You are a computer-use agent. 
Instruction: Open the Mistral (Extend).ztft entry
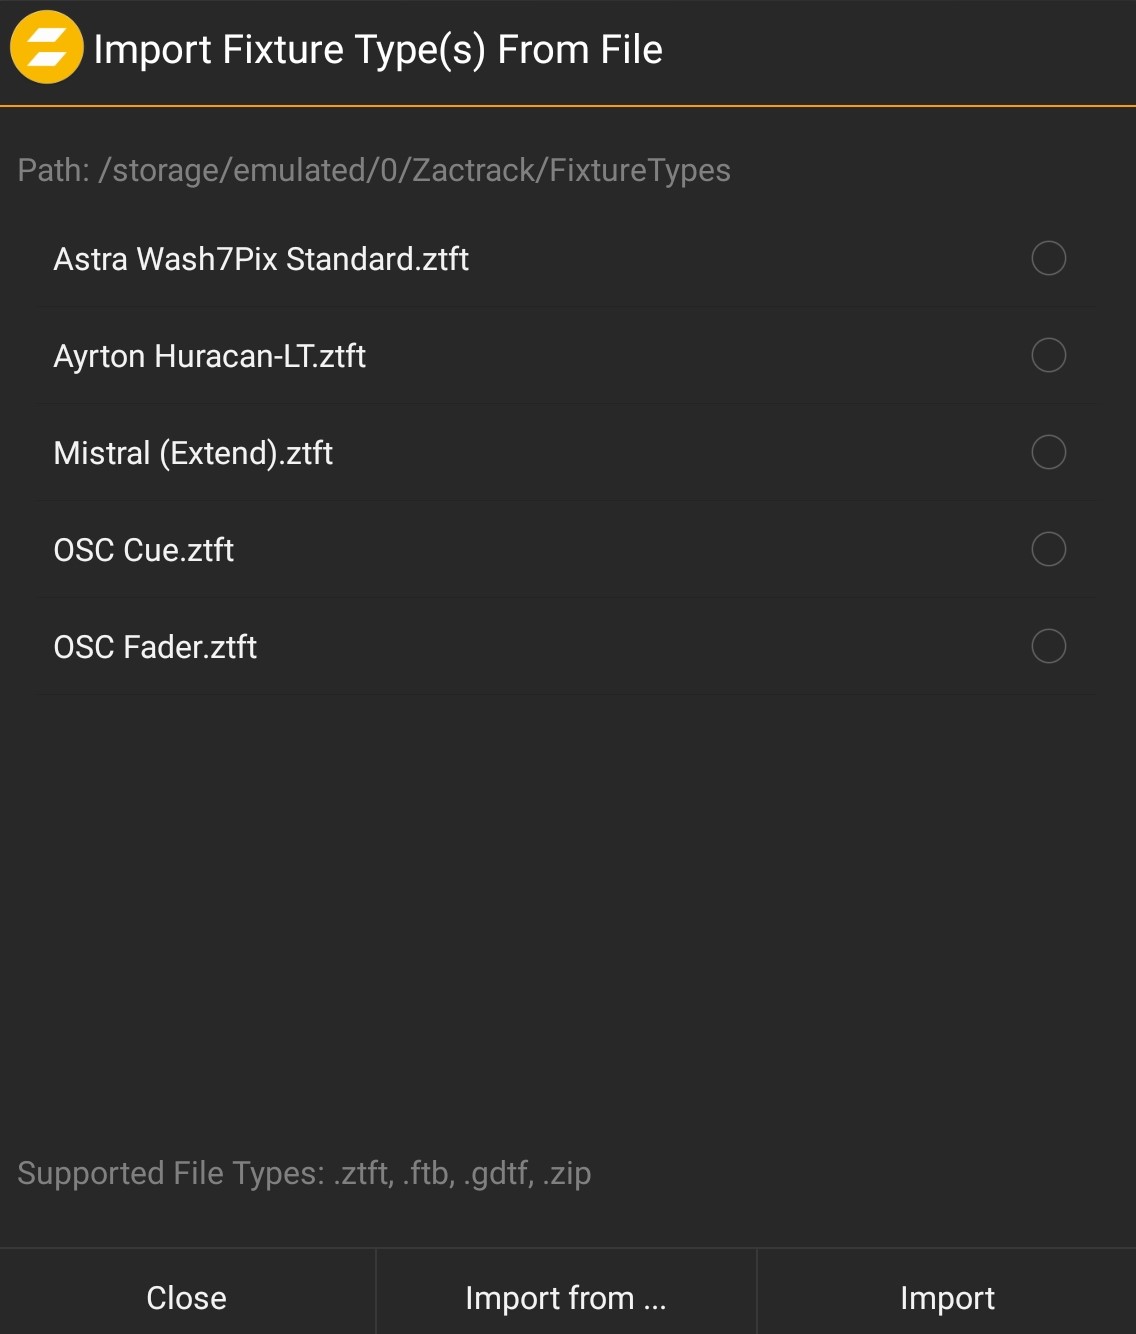[x=194, y=453]
